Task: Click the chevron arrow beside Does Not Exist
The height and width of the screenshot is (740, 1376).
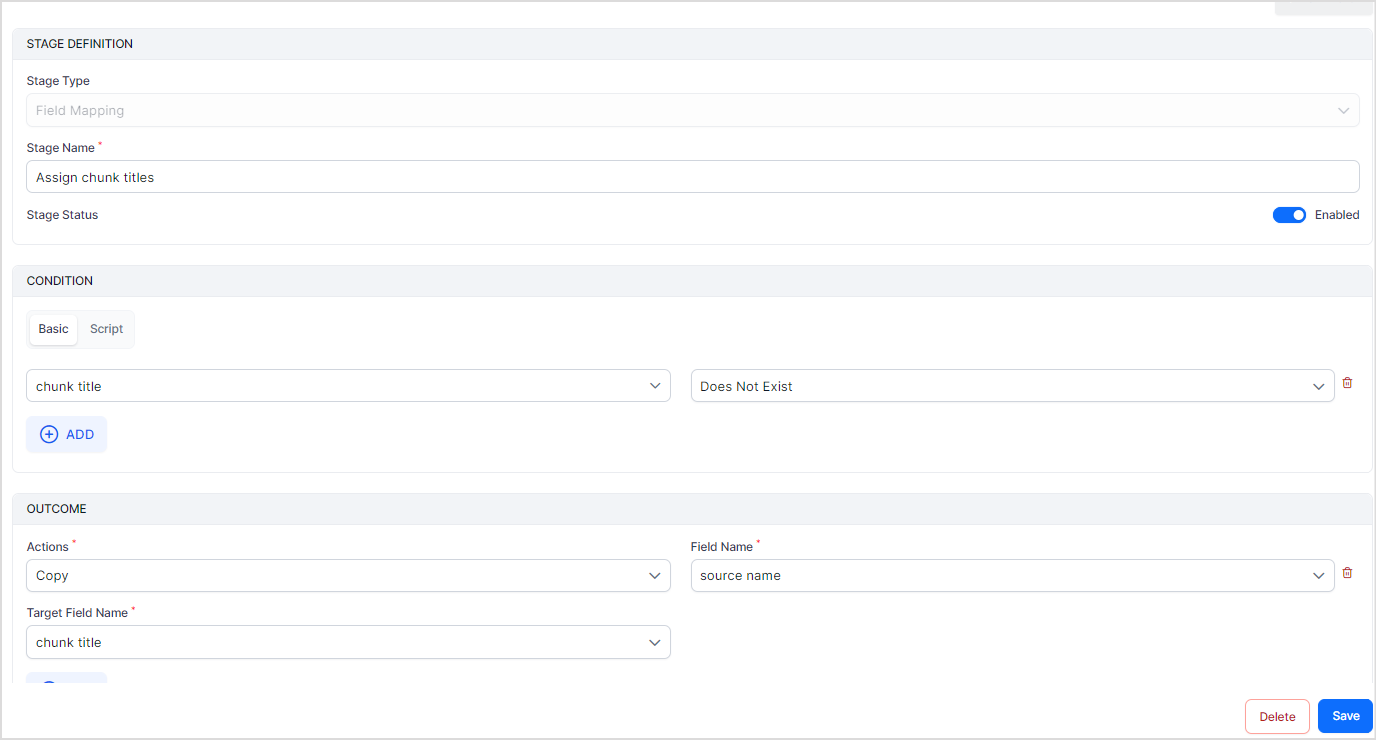Action: (x=1319, y=387)
